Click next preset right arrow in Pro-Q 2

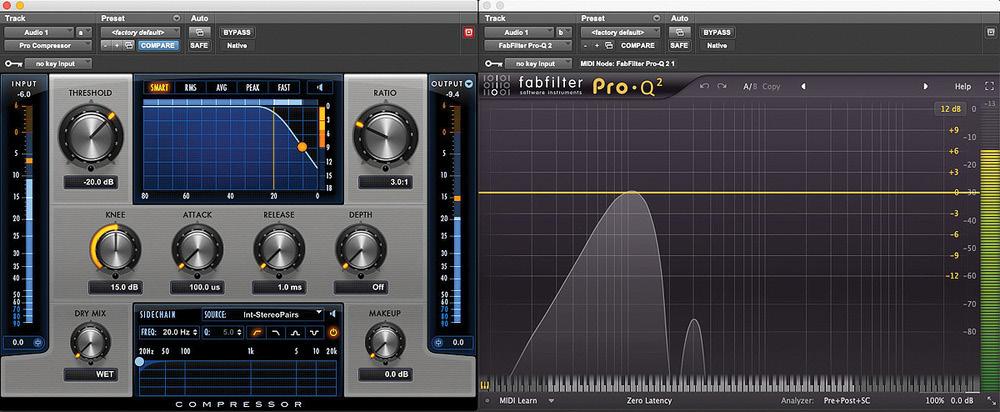click(x=925, y=86)
